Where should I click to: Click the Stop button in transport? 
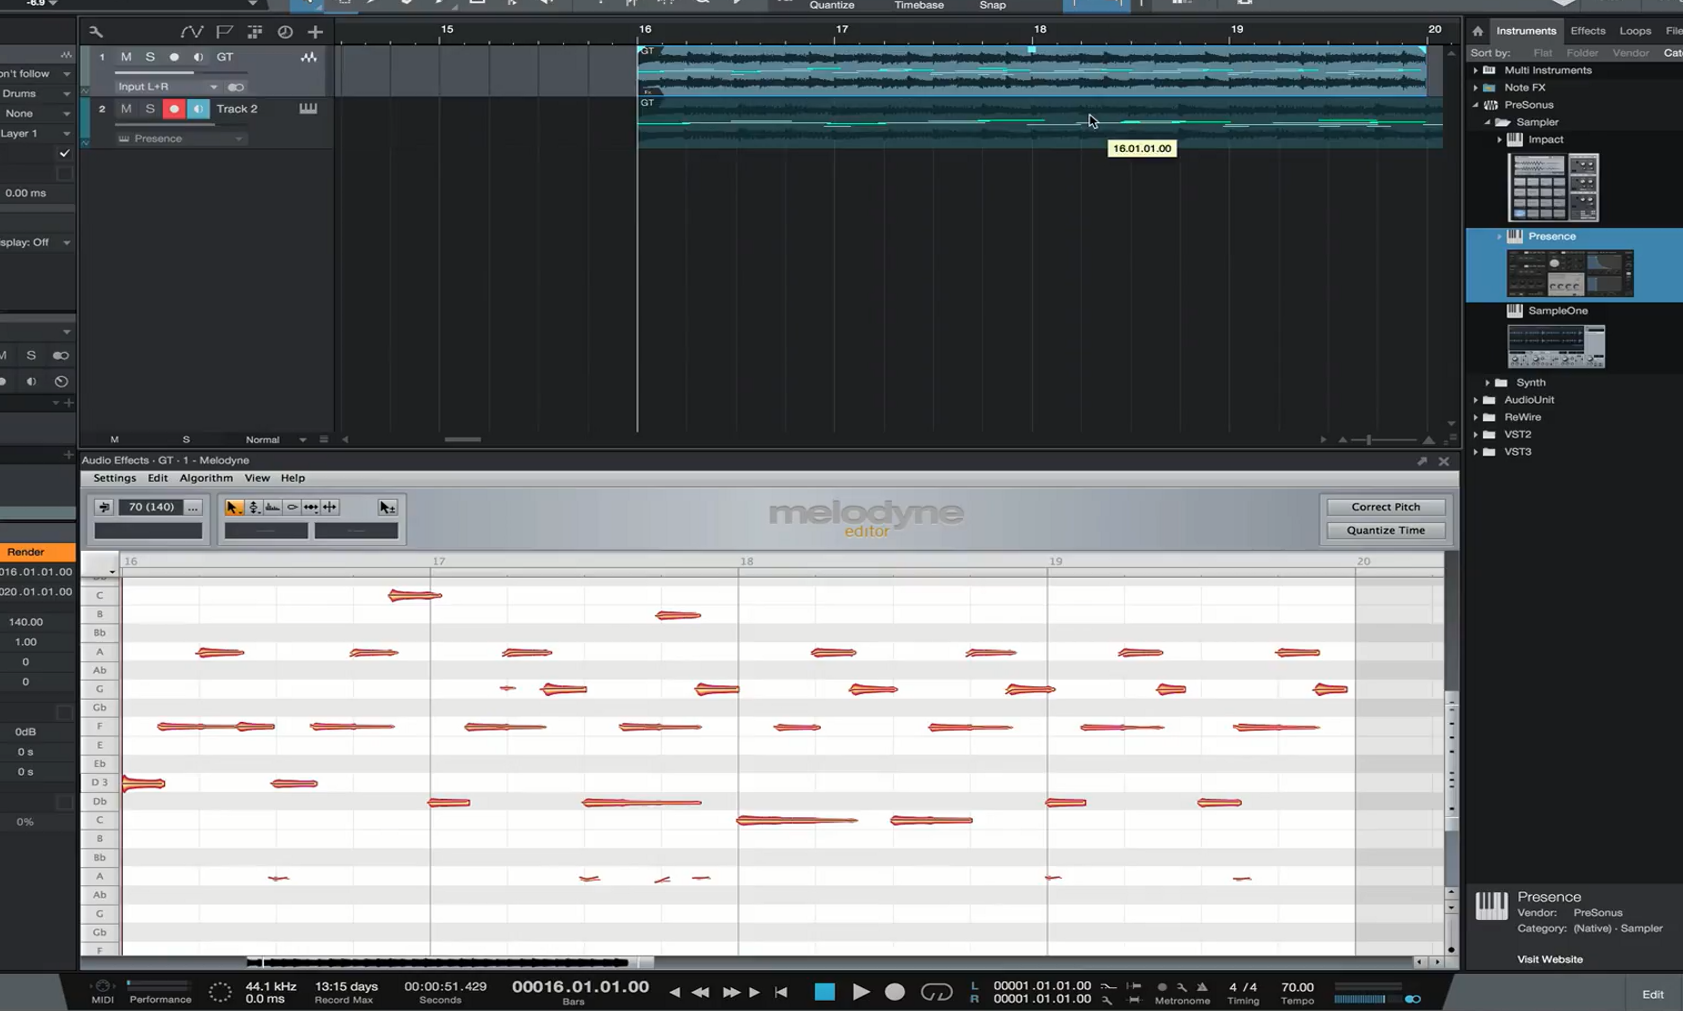point(824,992)
